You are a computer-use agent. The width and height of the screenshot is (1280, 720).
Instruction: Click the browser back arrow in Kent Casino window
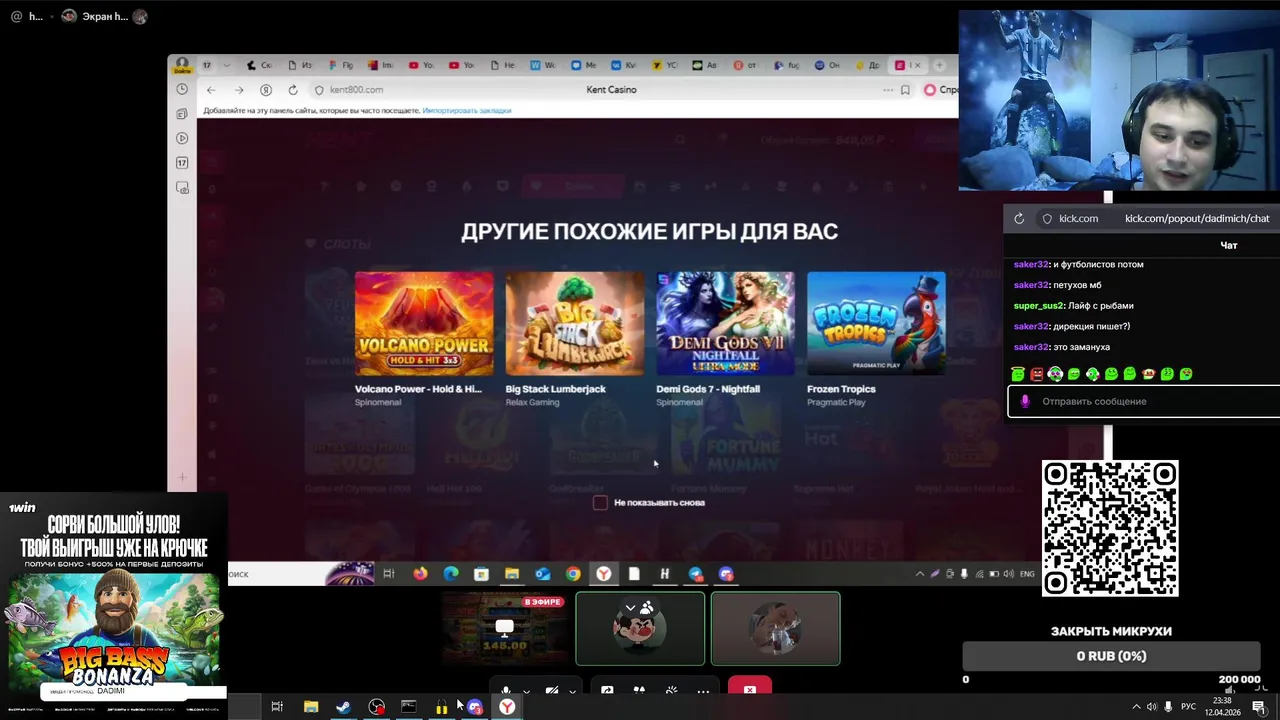(211, 90)
